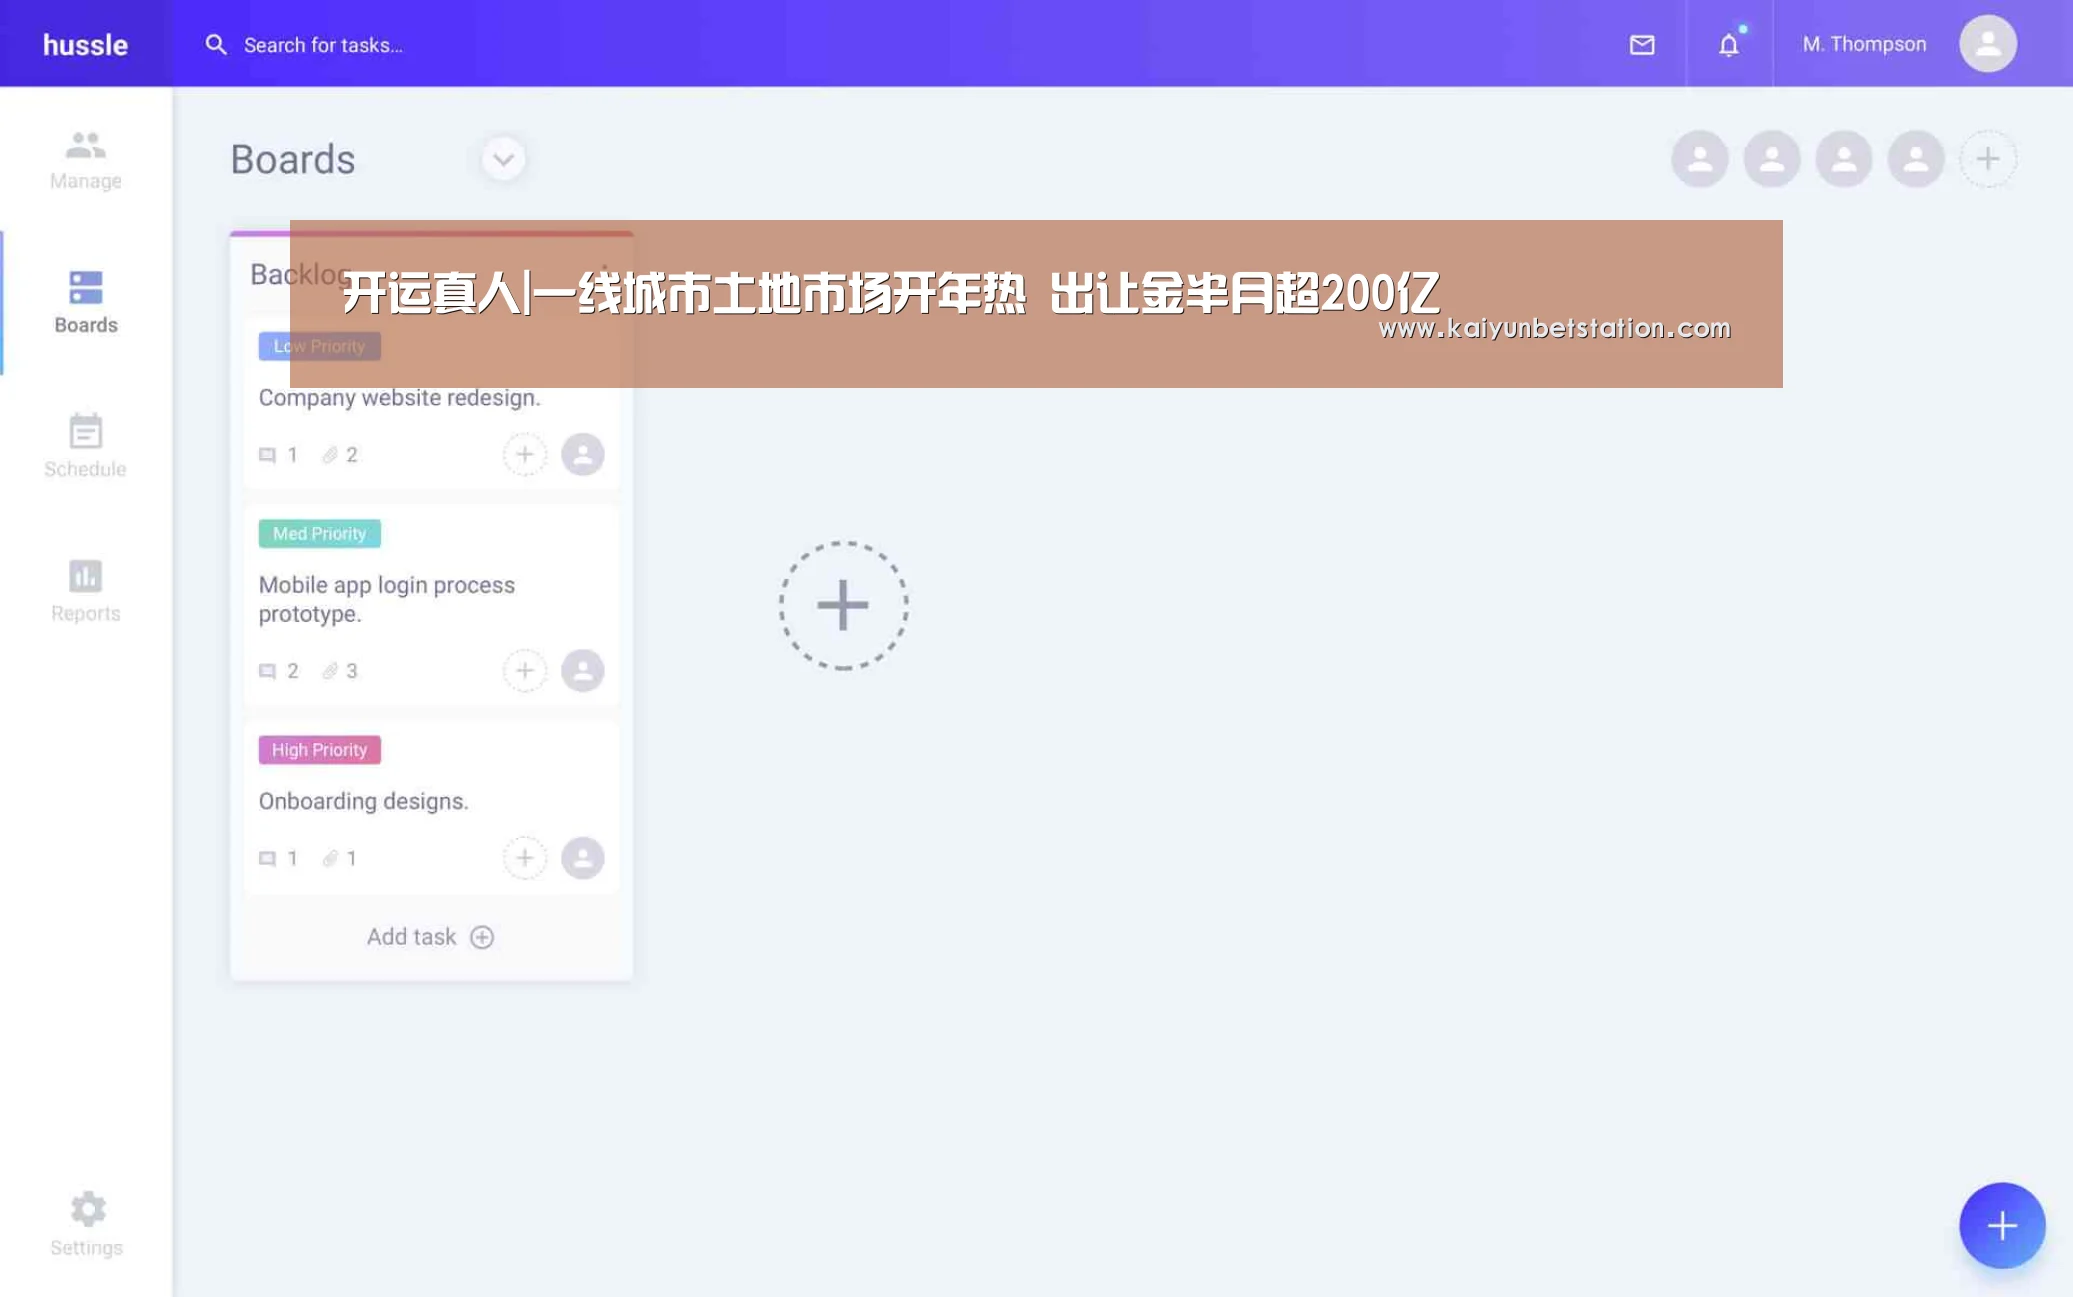View attachments on Company website redesign
Screen dimensions: 2073x1297
click(x=339, y=455)
